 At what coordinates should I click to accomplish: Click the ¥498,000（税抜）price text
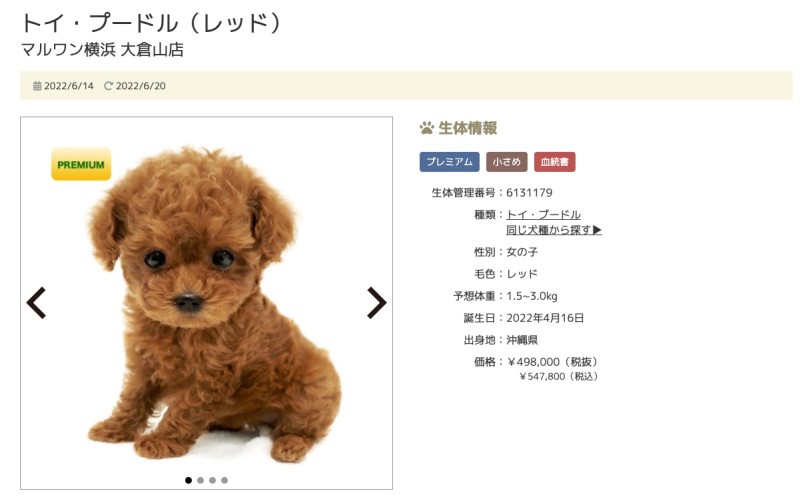[x=554, y=362]
